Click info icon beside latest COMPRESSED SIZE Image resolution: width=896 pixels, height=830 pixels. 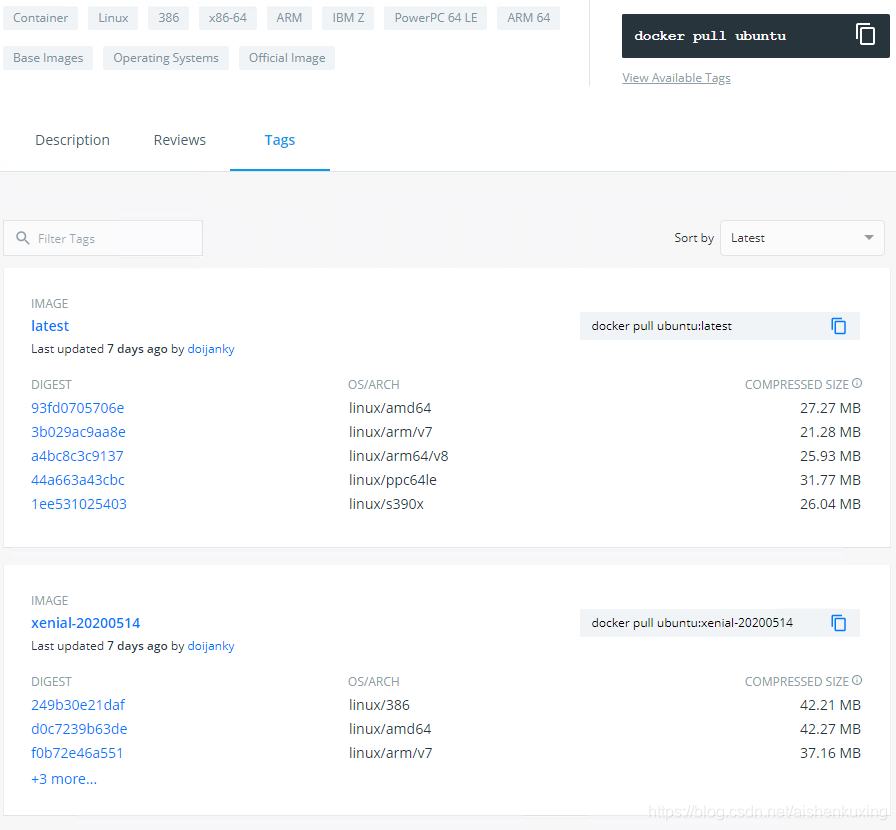[x=857, y=384]
